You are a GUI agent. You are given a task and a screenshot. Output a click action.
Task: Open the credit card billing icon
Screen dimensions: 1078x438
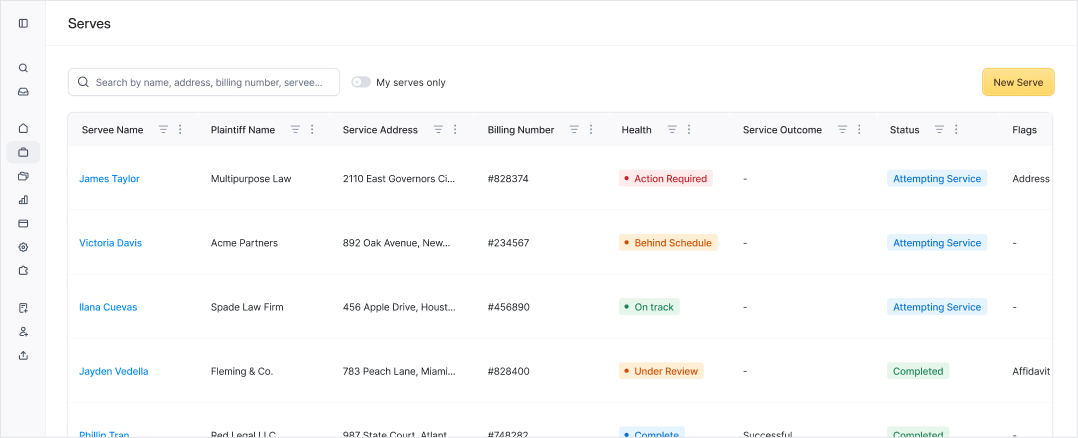23,223
